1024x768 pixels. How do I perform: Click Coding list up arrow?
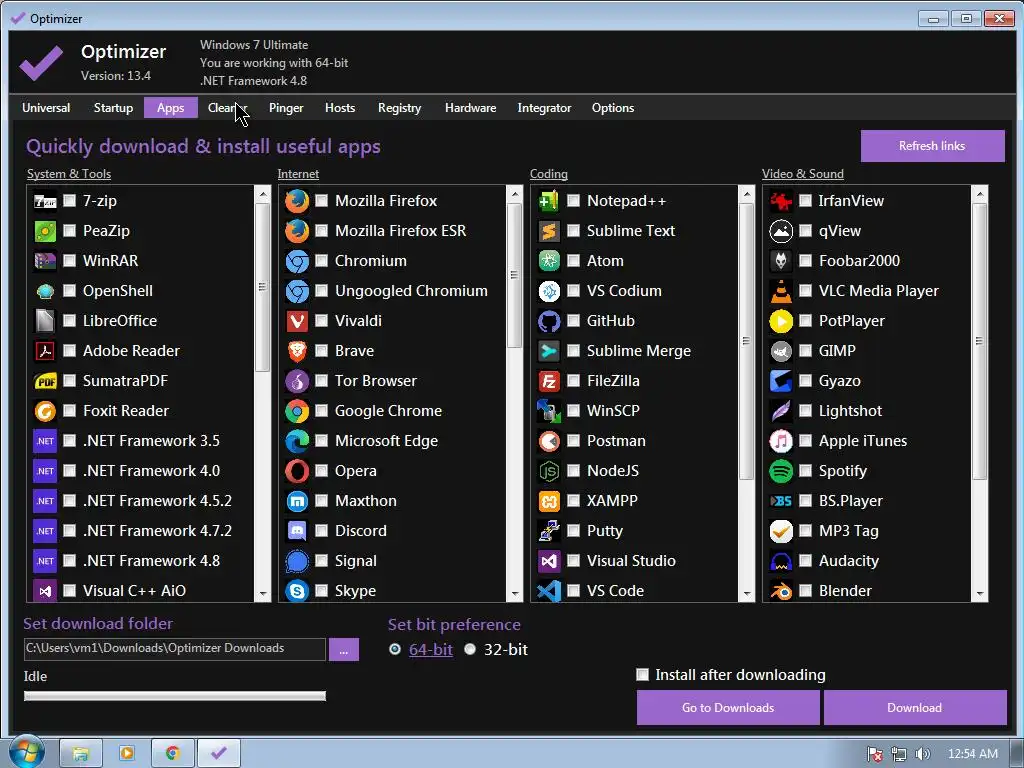[746, 194]
